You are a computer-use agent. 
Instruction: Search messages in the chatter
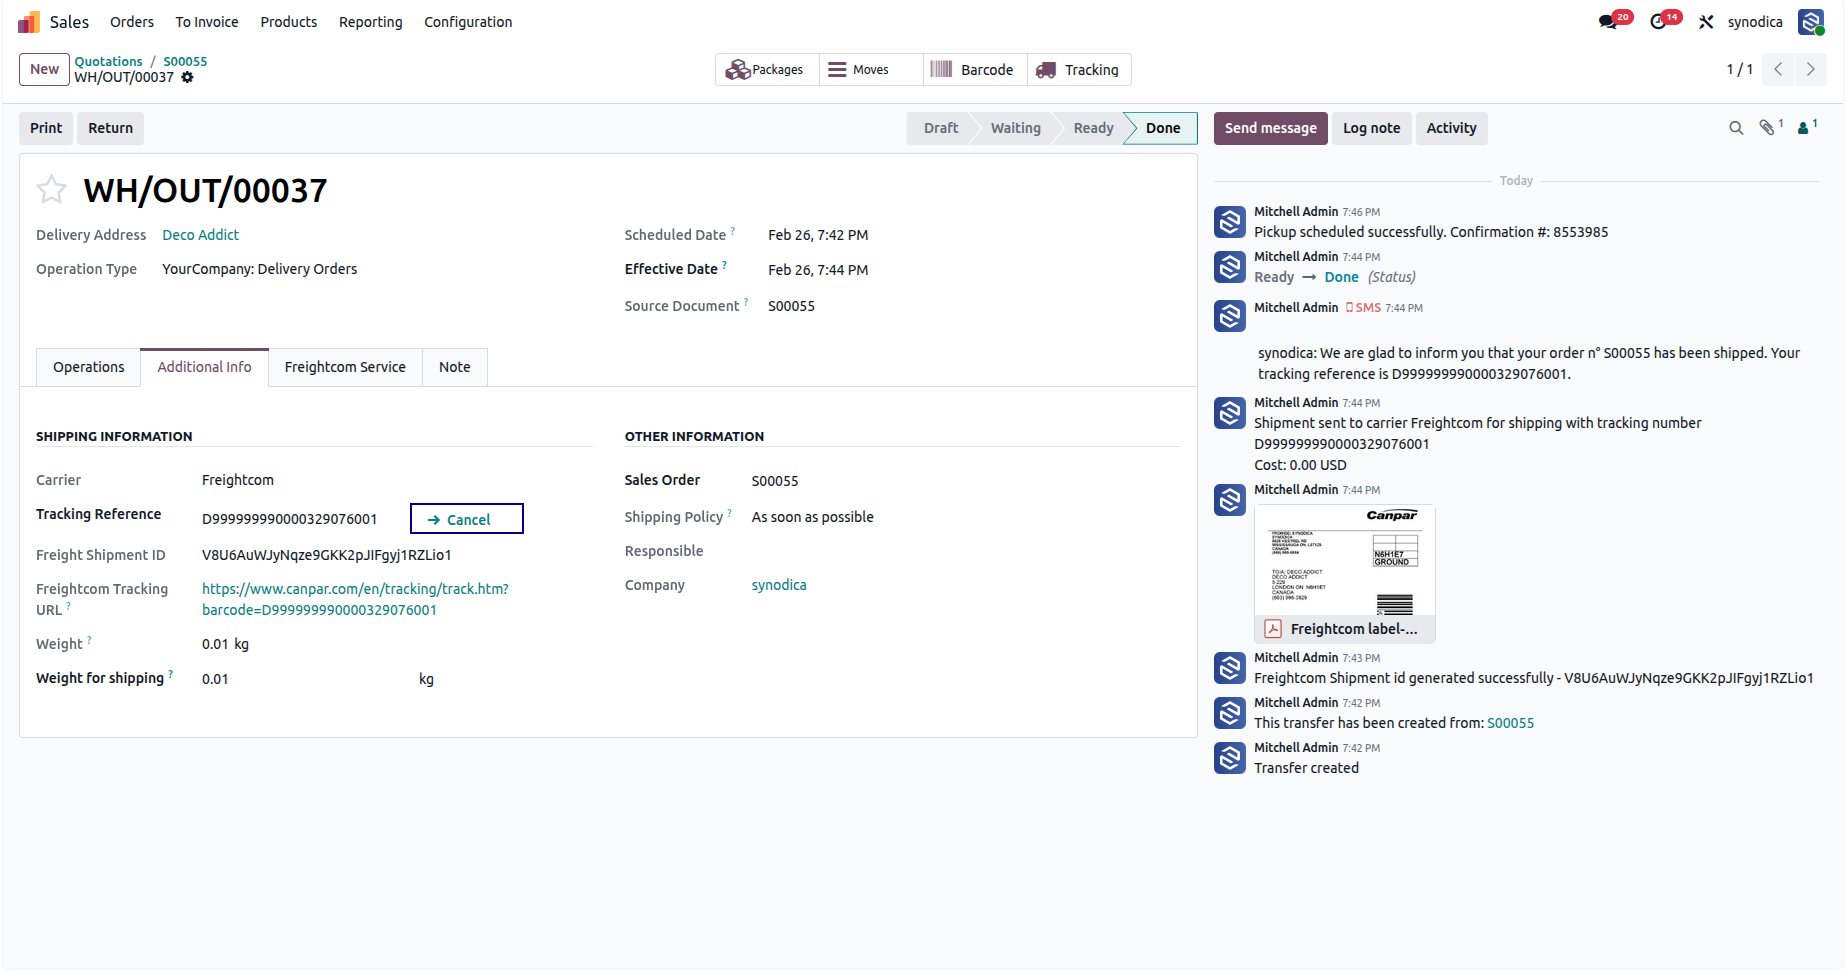[x=1736, y=128]
